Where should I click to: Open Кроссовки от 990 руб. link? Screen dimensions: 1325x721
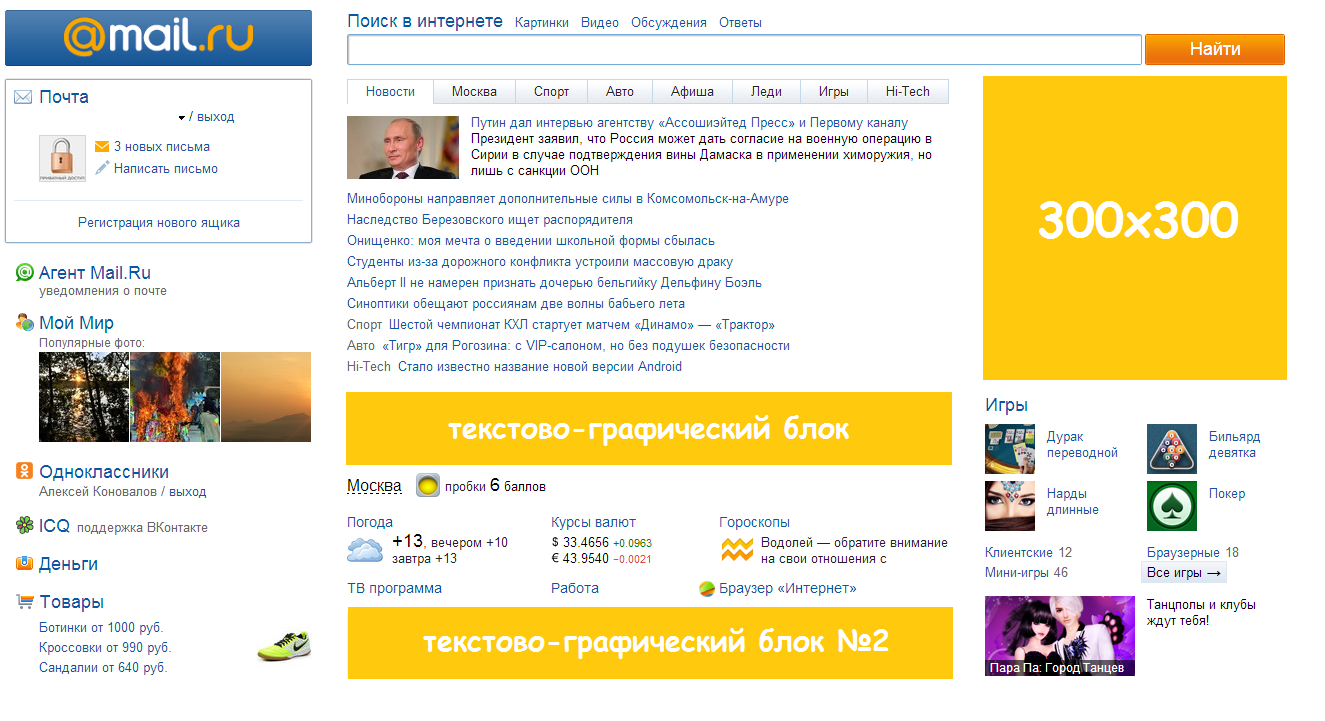click(105, 648)
